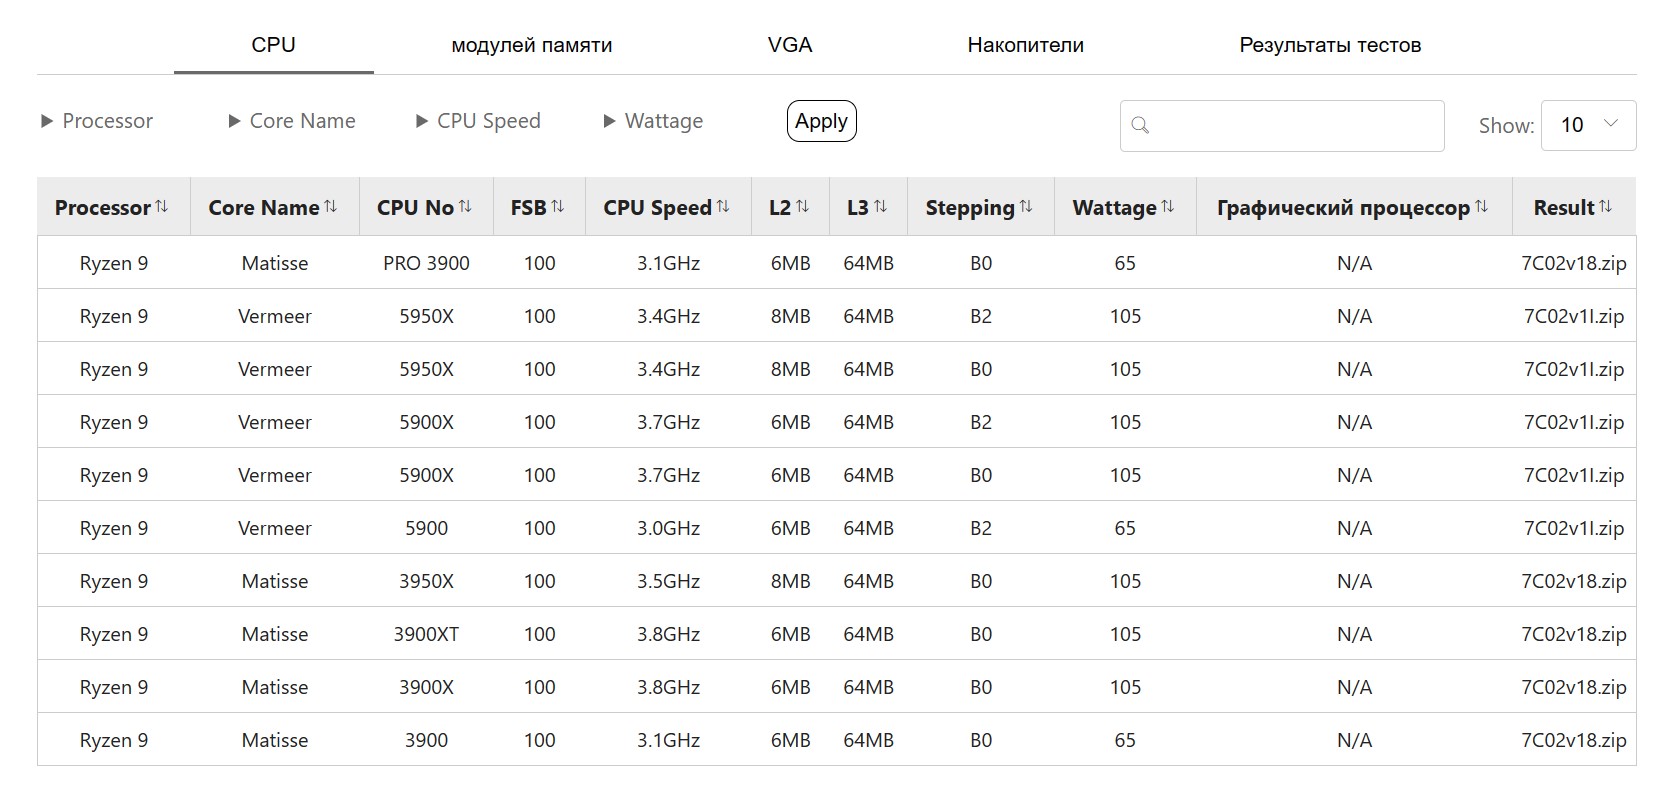Click Matisse in the PRO 3900 row
The height and width of the screenshot is (788, 1677).
(275, 263)
